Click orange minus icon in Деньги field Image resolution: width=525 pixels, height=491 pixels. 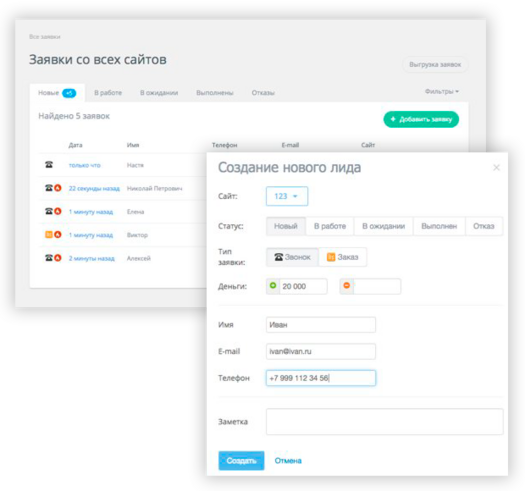tap(347, 286)
